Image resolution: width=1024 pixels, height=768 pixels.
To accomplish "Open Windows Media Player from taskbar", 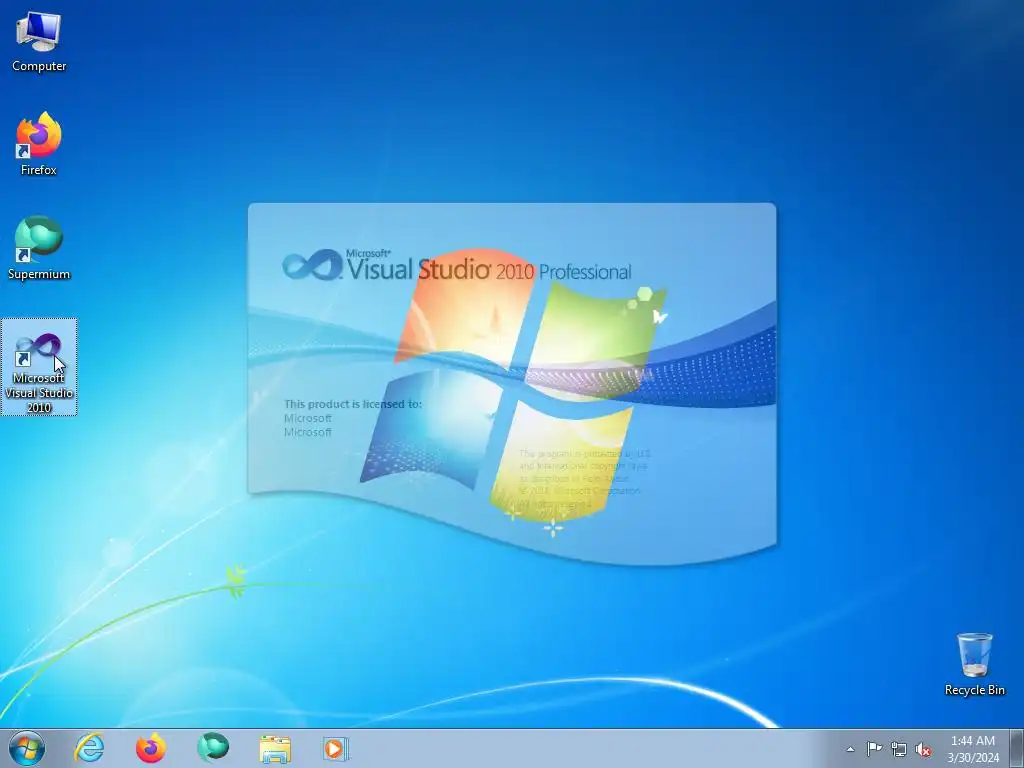I will pos(336,748).
